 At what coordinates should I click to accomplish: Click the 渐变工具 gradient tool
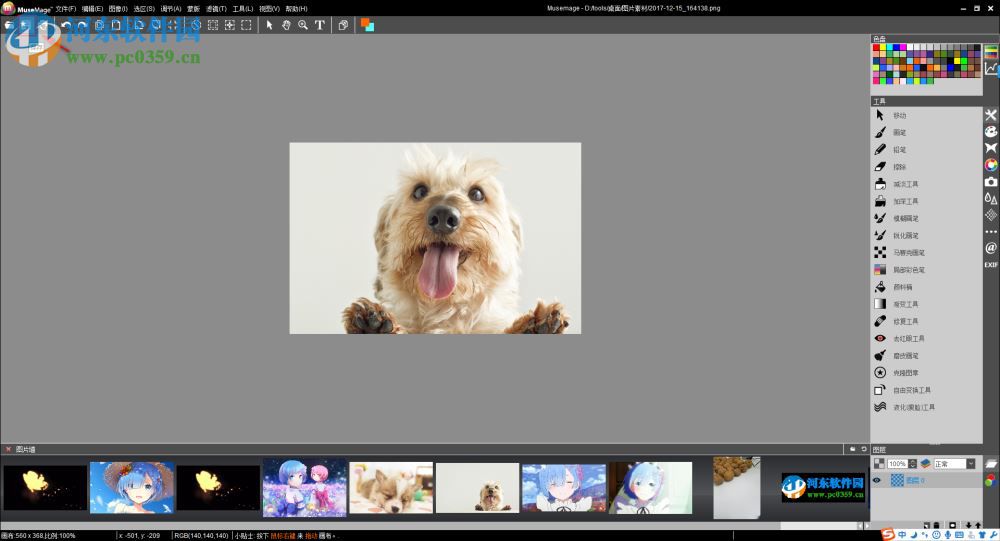(x=898, y=304)
